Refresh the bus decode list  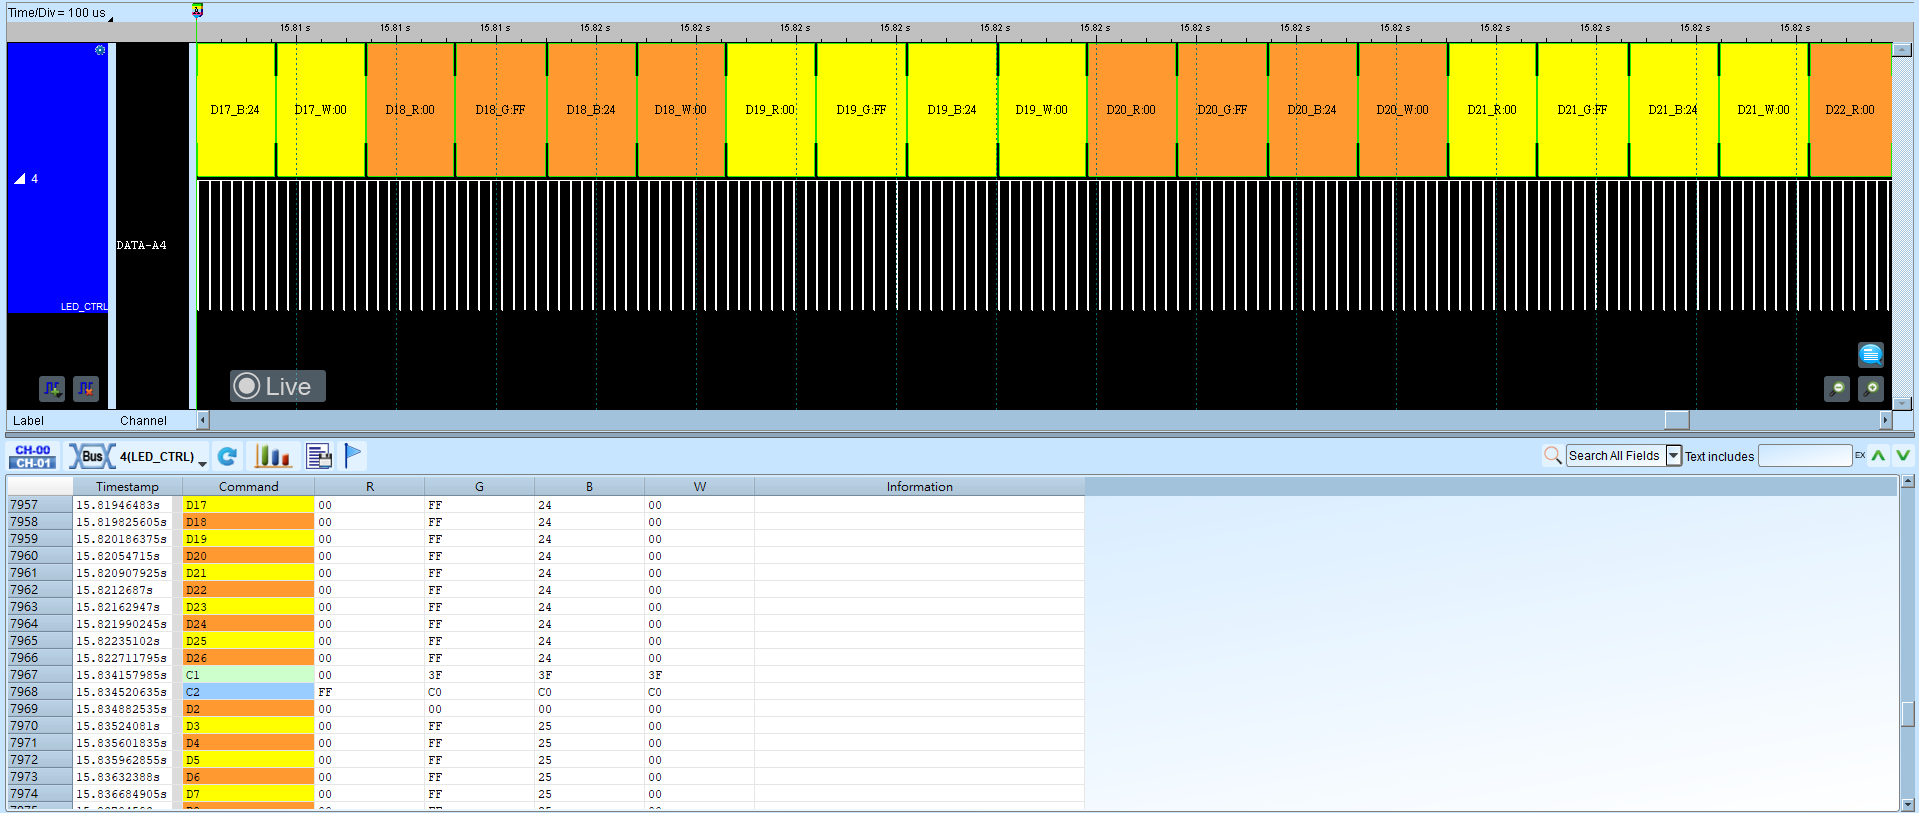coord(228,457)
